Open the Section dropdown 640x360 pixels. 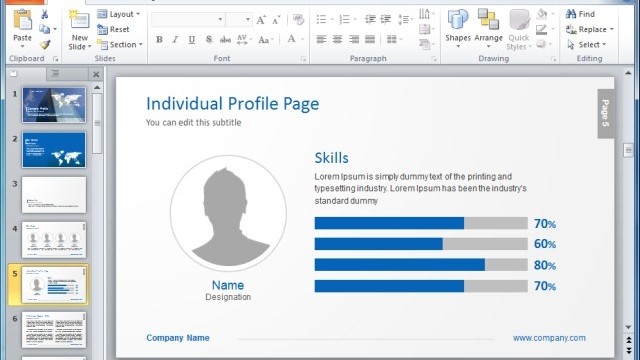point(120,44)
